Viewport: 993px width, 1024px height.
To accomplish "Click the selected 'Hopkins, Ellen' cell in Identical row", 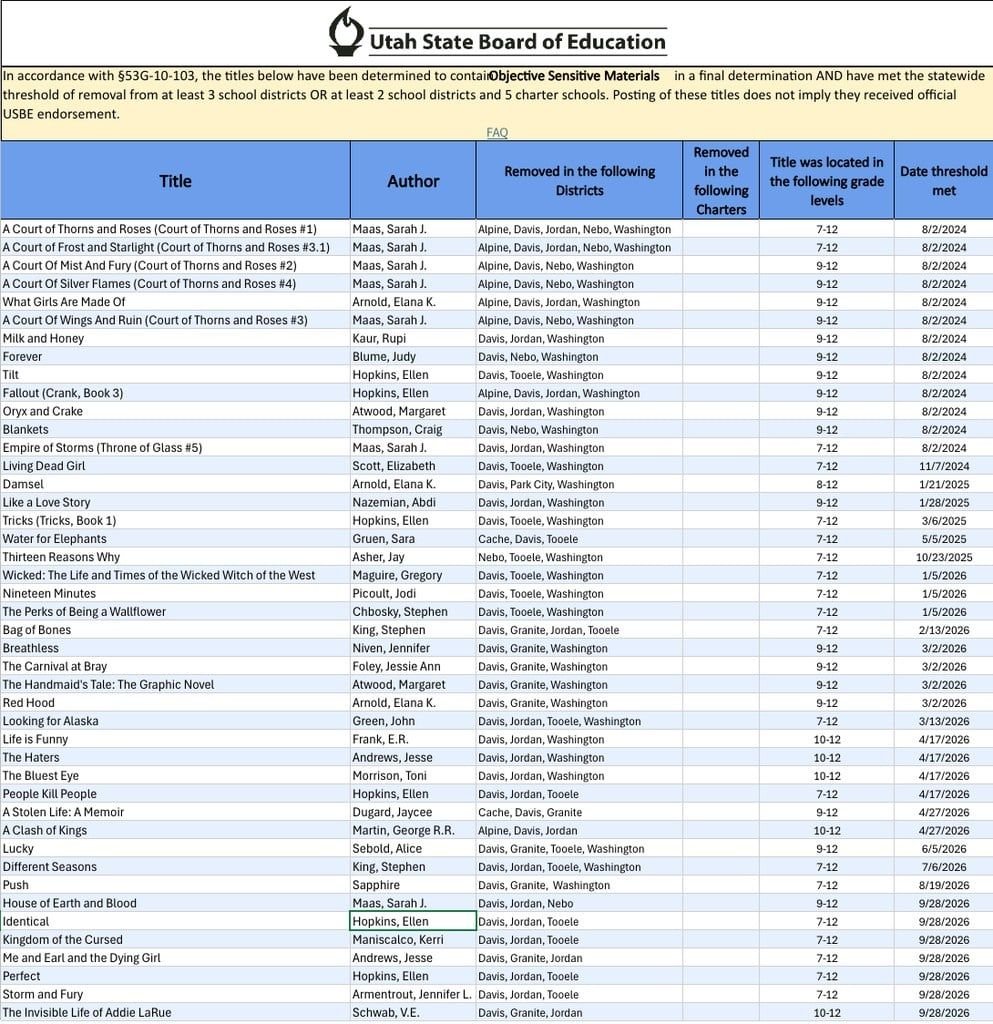I will pyautogui.click(x=413, y=921).
